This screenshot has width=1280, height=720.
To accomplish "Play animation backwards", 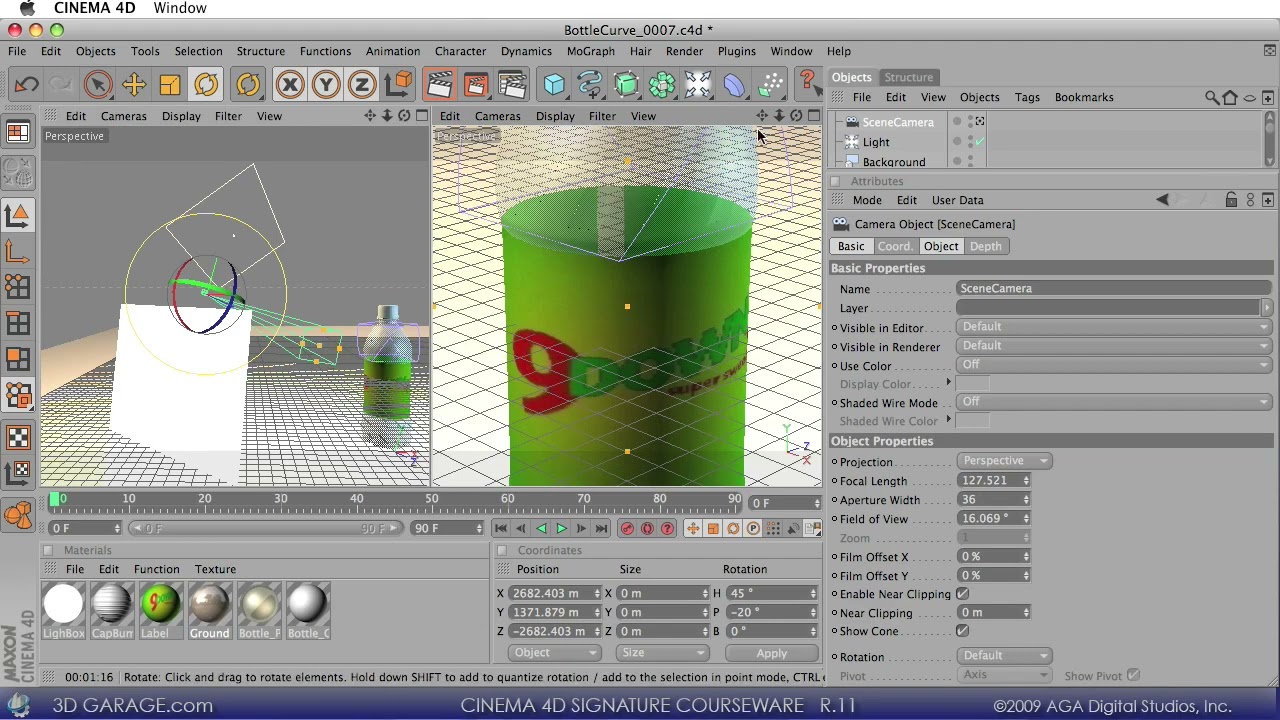I will (x=541, y=528).
